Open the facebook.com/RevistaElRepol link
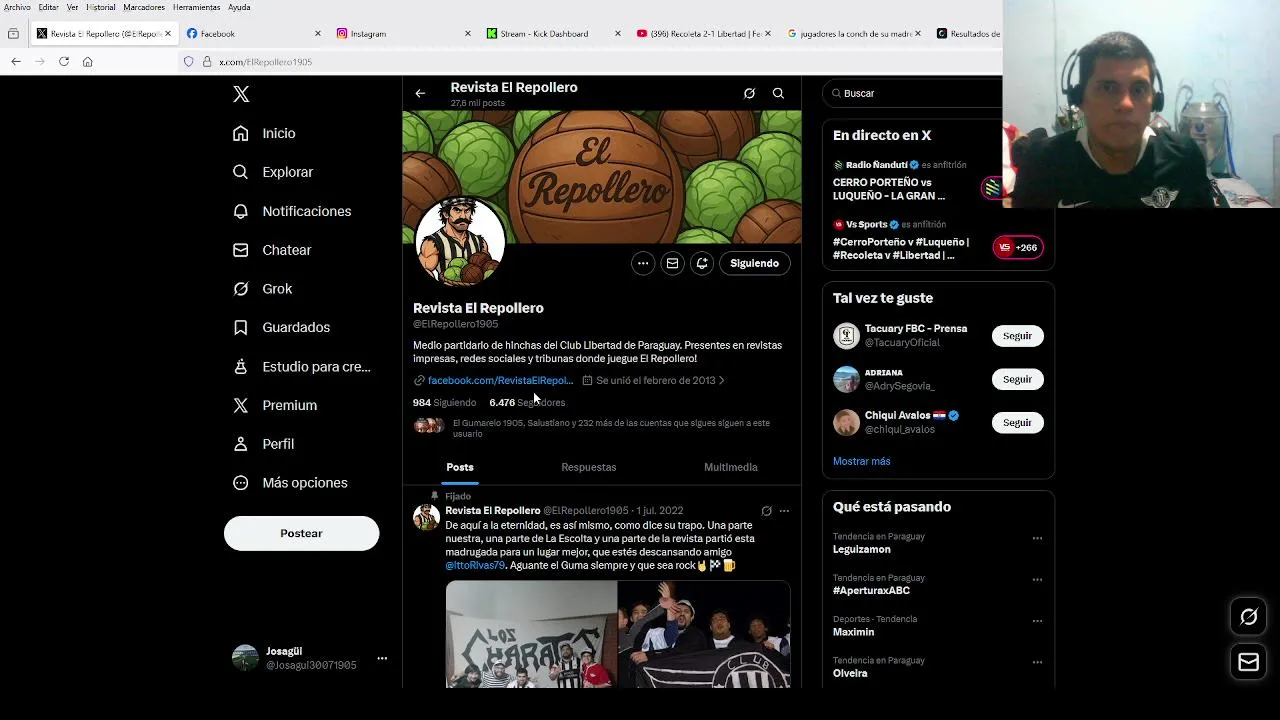The image size is (1280, 720). [500, 380]
